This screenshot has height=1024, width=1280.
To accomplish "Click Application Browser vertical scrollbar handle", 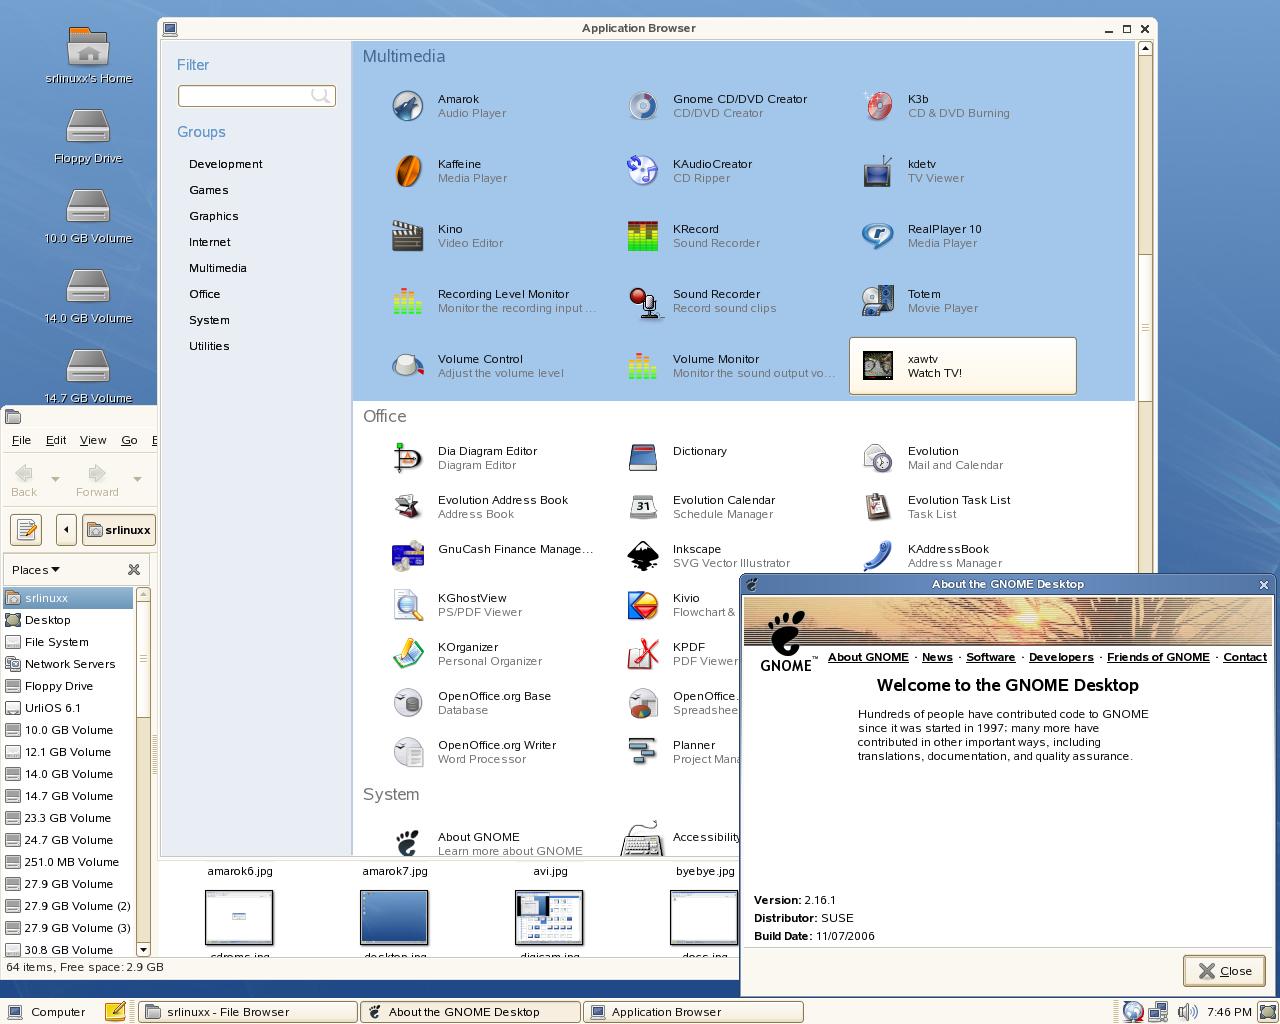I will pyautogui.click(x=1145, y=327).
